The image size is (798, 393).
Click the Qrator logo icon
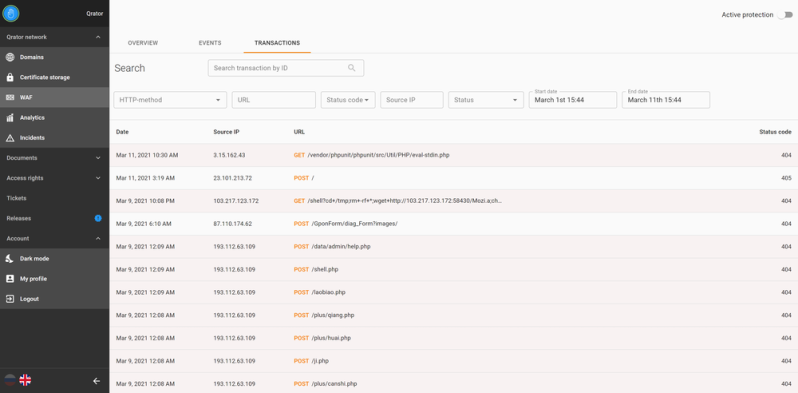[11, 13]
